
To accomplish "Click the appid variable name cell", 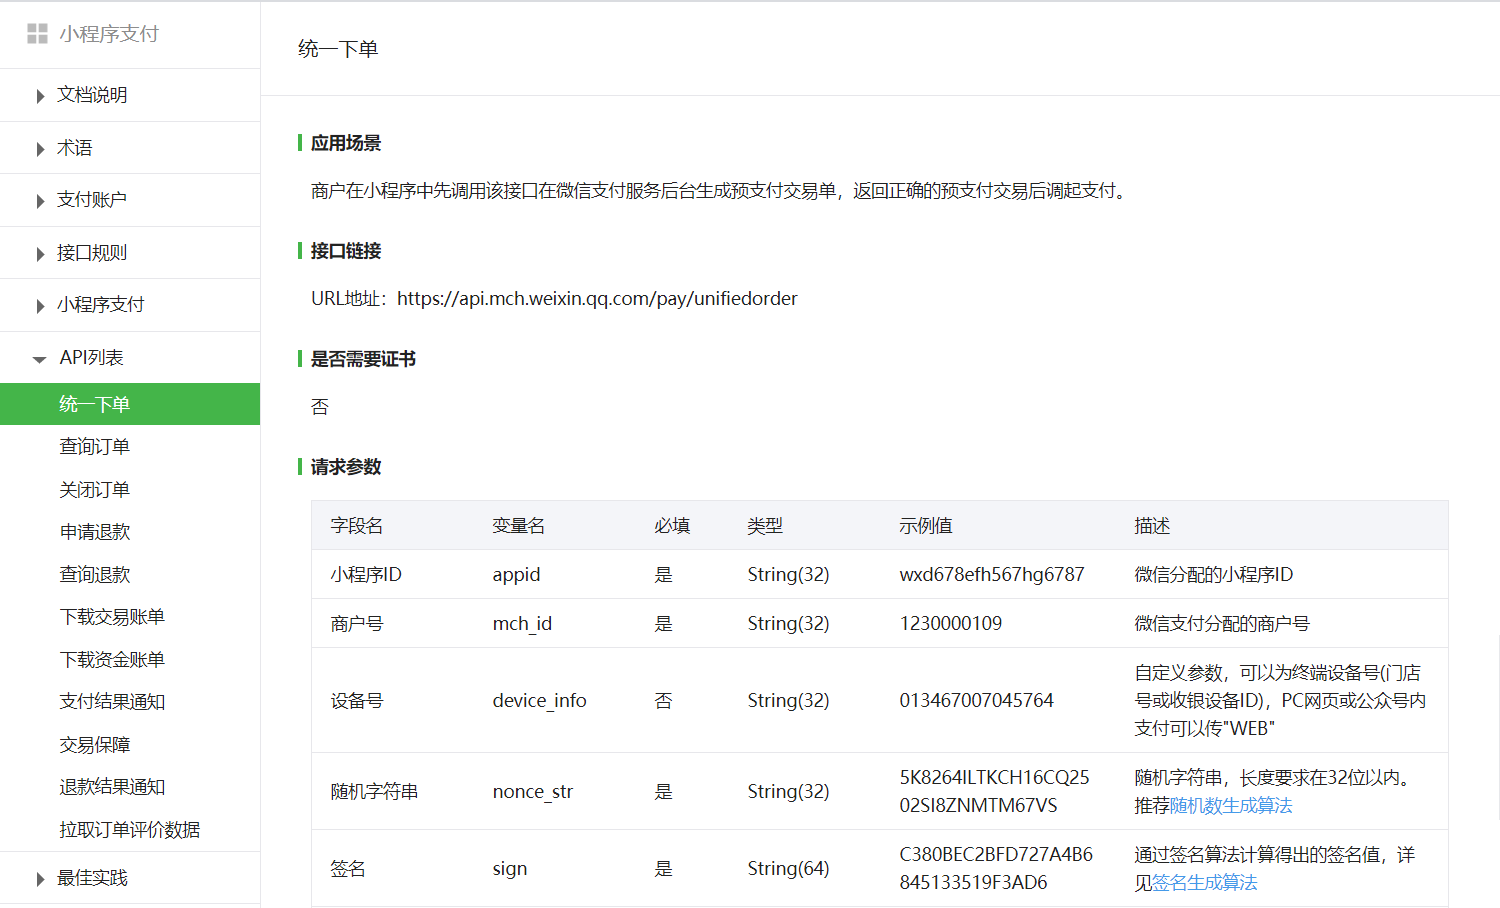I will [516, 575].
